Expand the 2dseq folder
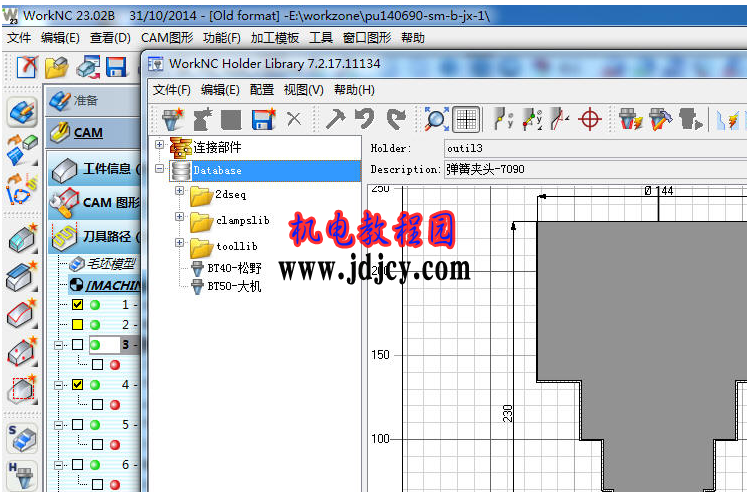The width and height of the screenshot is (747, 492). pyautogui.click(x=179, y=191)
